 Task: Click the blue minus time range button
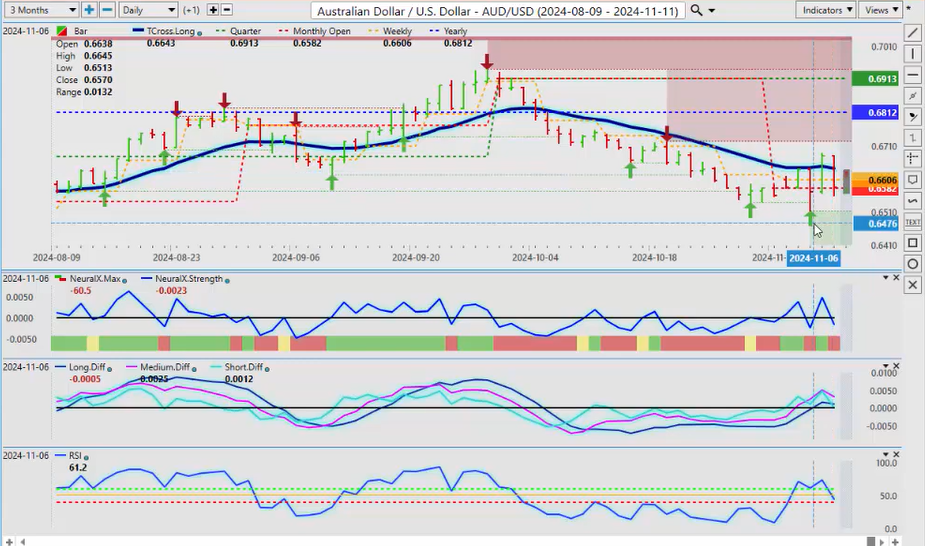[x=105, y=10]
